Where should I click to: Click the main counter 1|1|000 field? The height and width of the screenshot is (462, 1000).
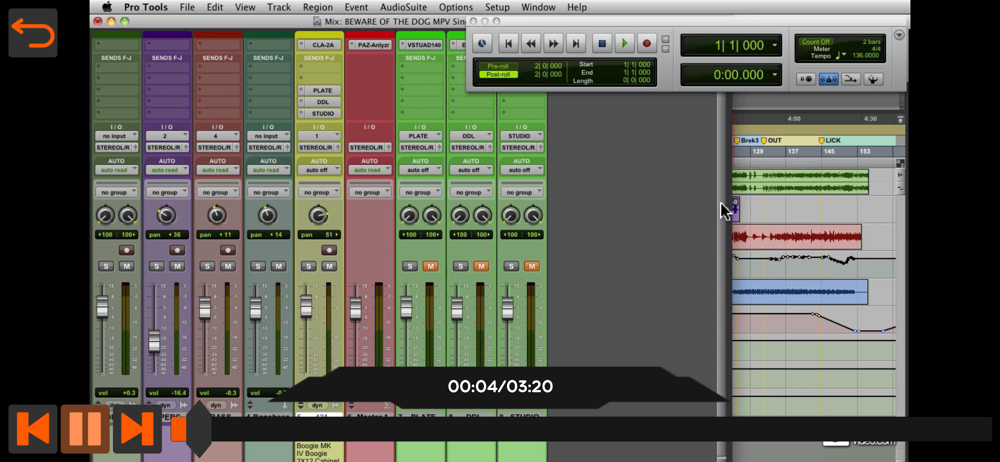click(731, 45)
